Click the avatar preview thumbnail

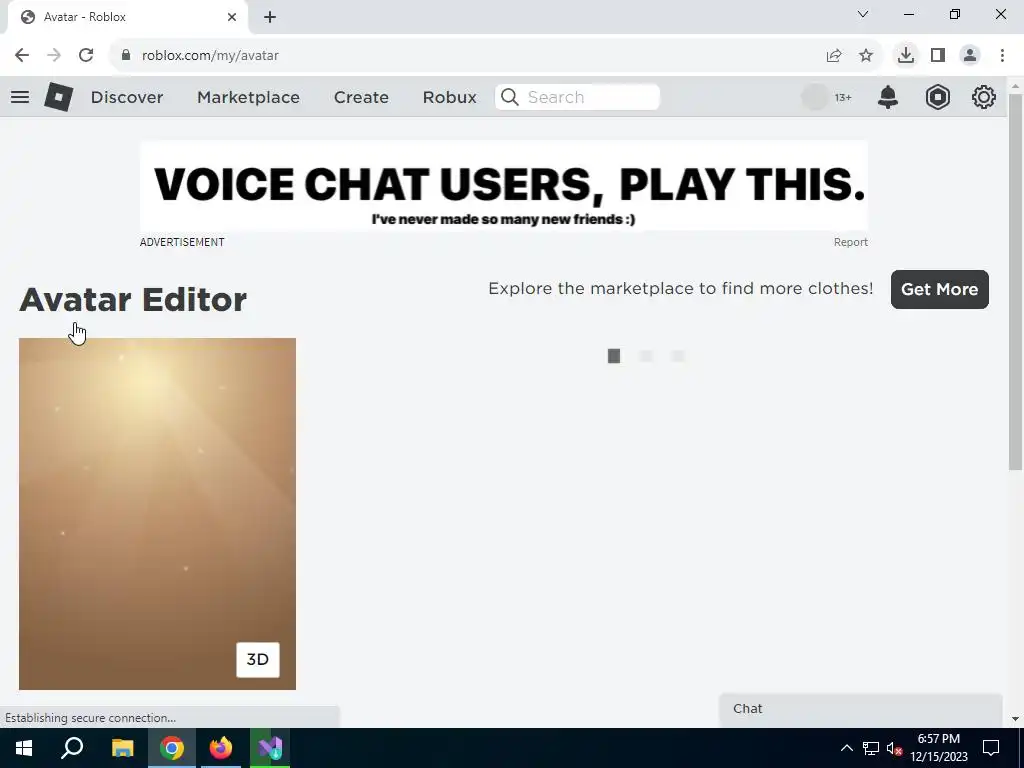click(157, 514)
